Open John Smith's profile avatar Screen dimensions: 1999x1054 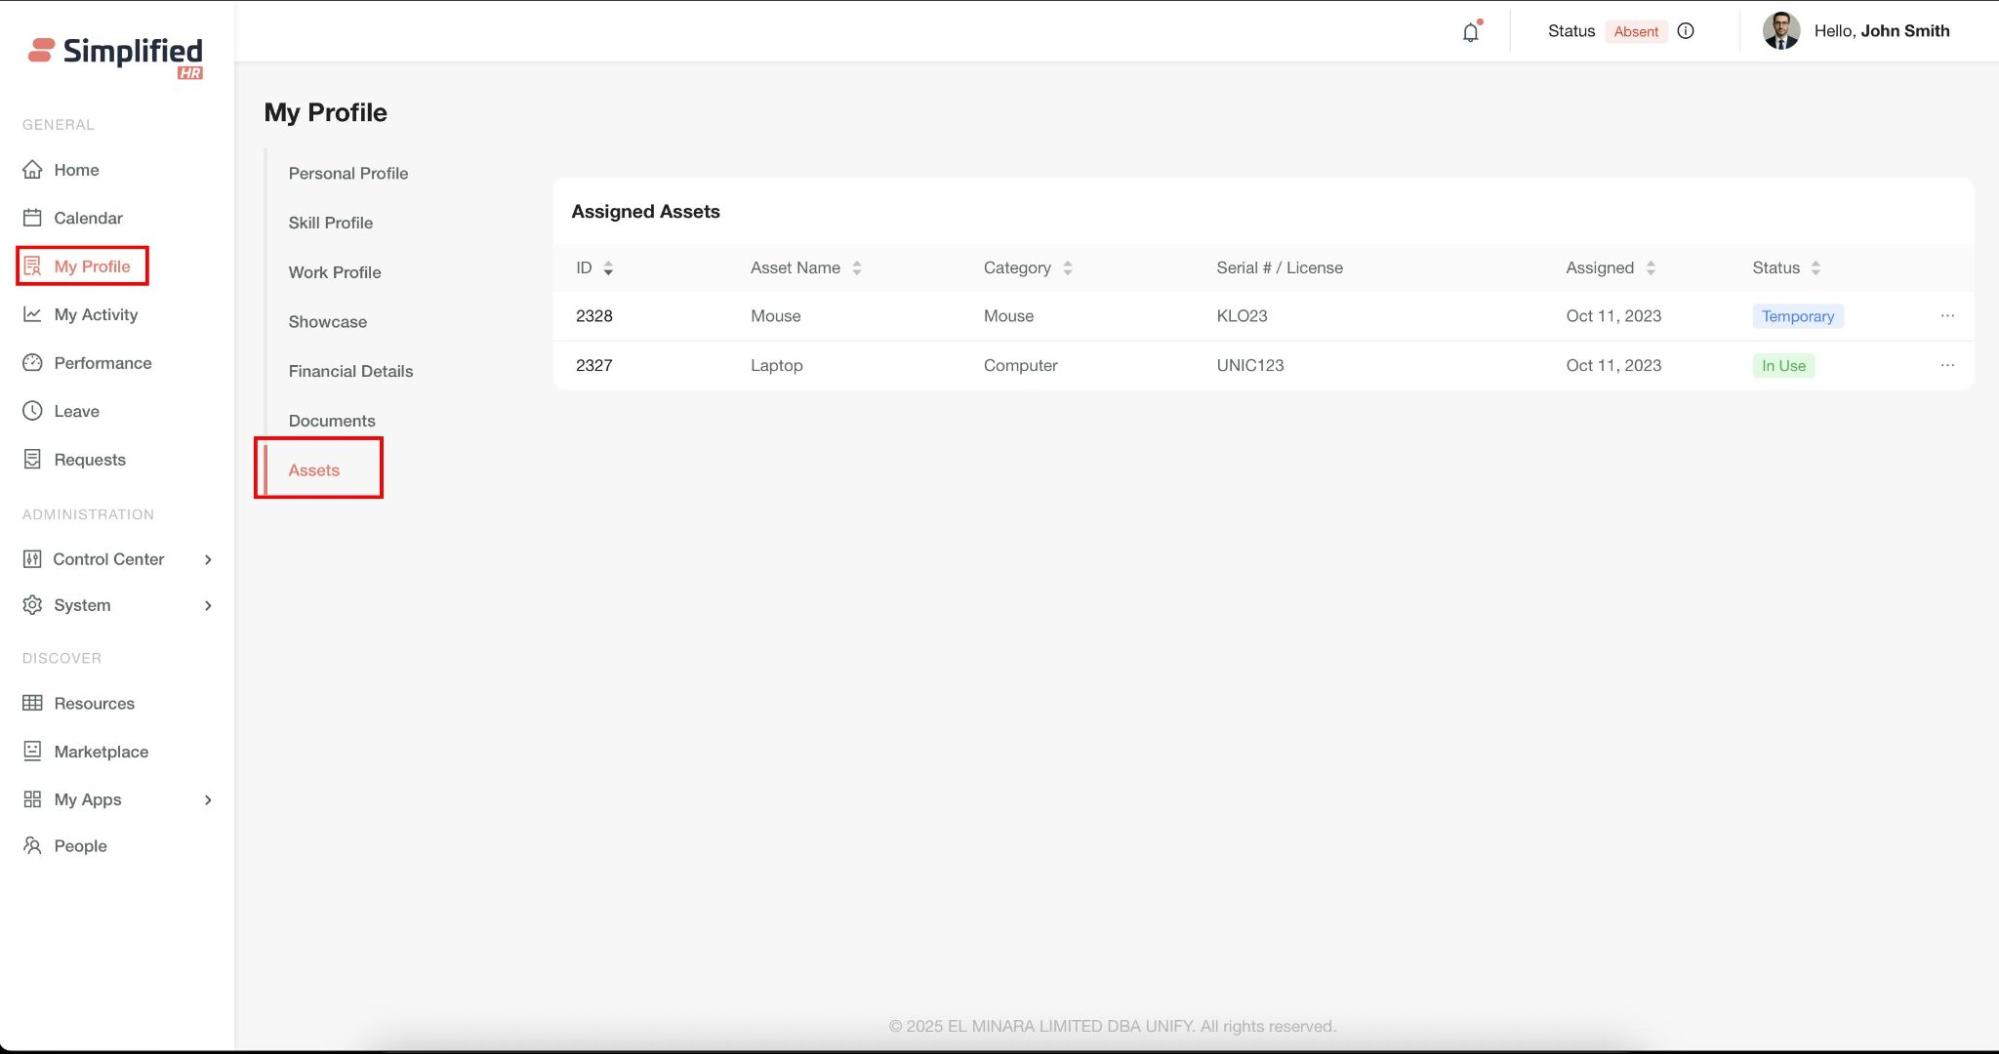click(1780, 31)
